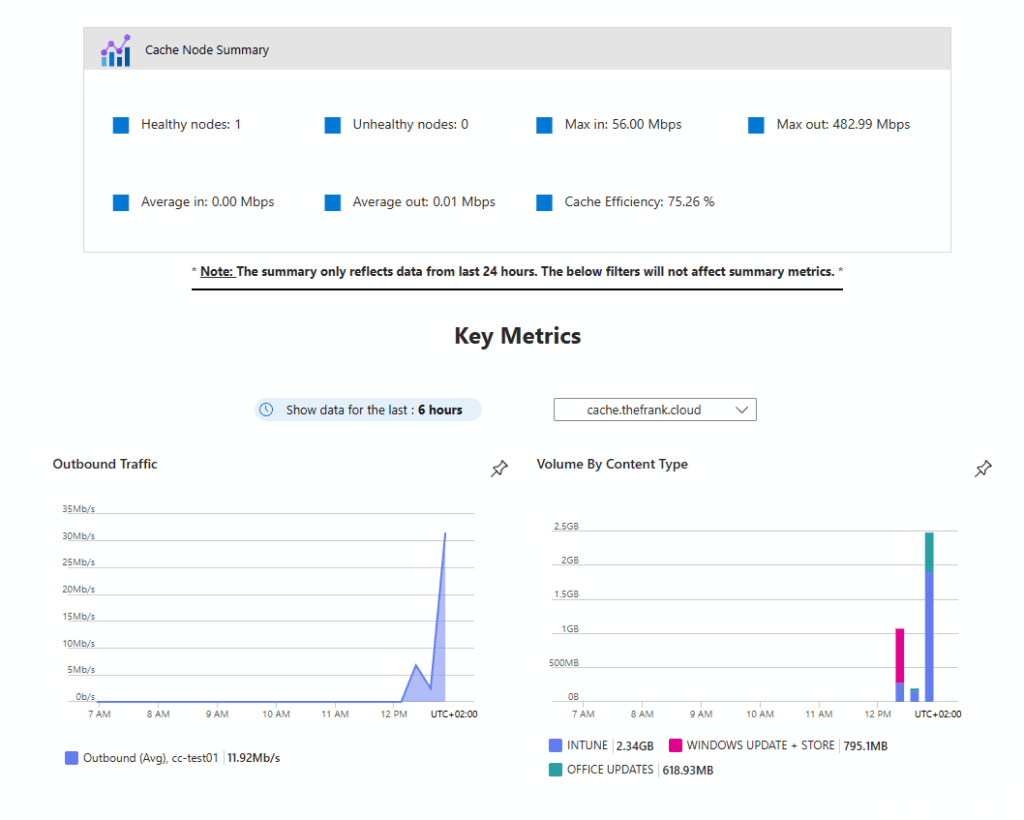Click the Healthy nodes blue square icon
Image resolution: width=1024 pixels, height=820 pixels.
click(121, 125)
